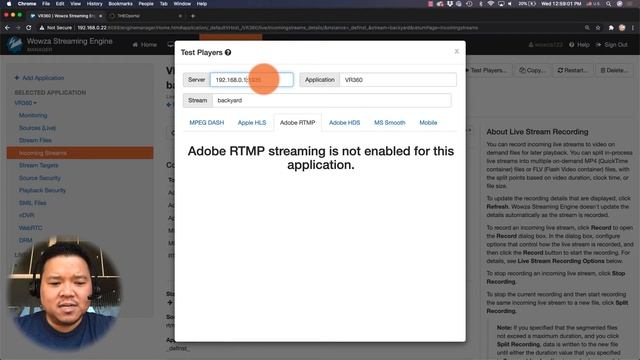640x360 pixels.
Task: Click the Not Secure warning indicator
Action: [56, 28]
